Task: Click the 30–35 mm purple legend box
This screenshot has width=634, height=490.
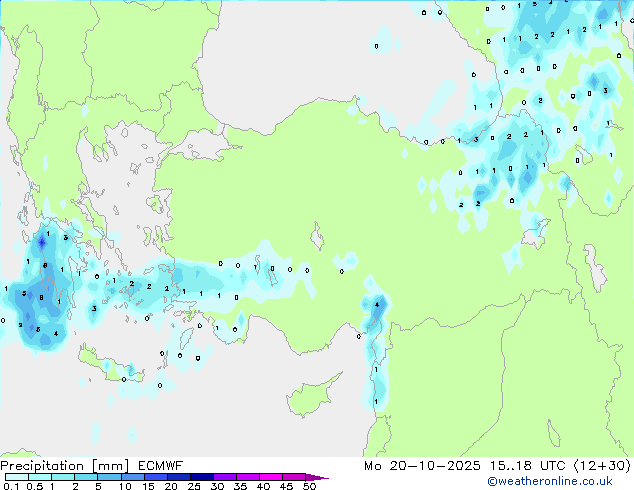Action: pos(225,477)
